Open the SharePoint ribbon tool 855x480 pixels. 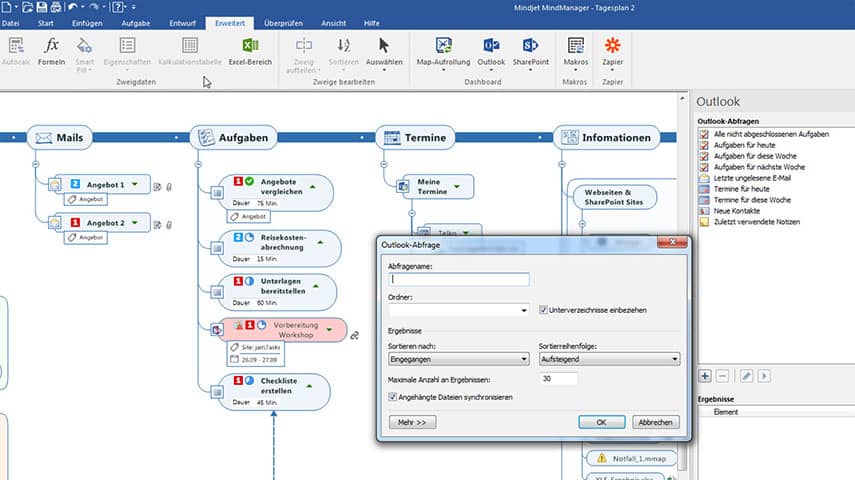coord(531,52)
